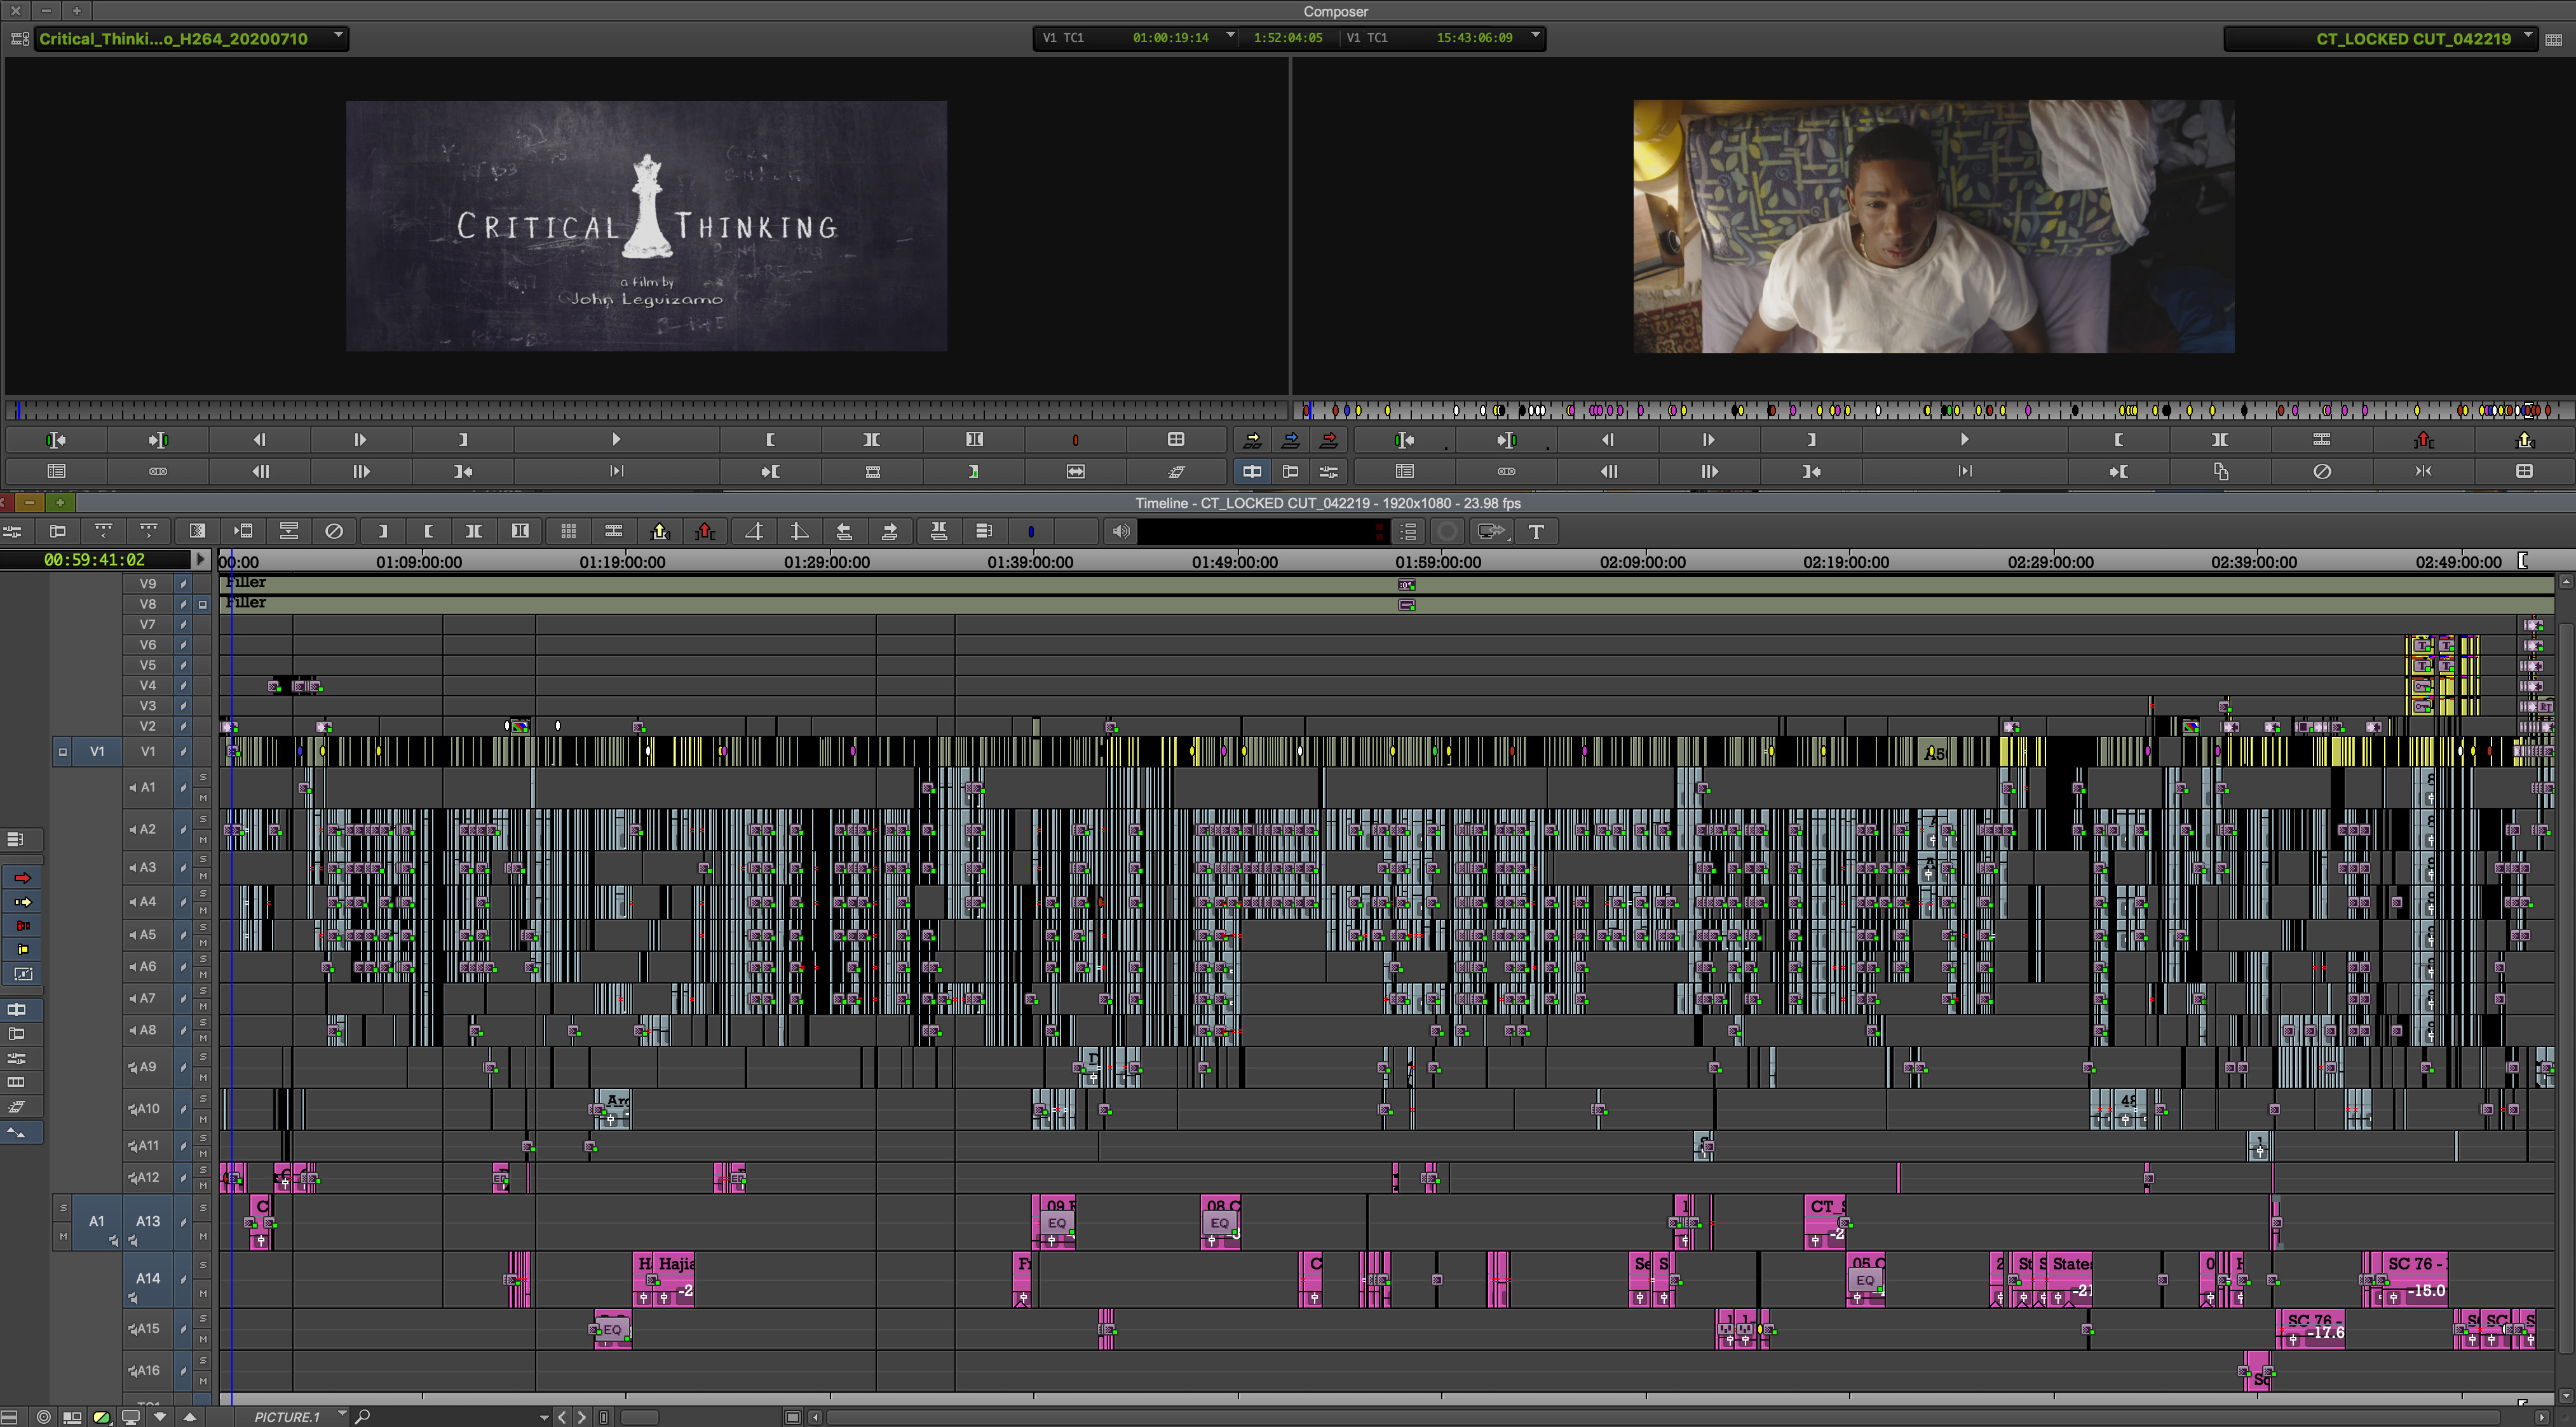
Task: Click Quad Split grid icon under record monitor
Action: 2524,471
